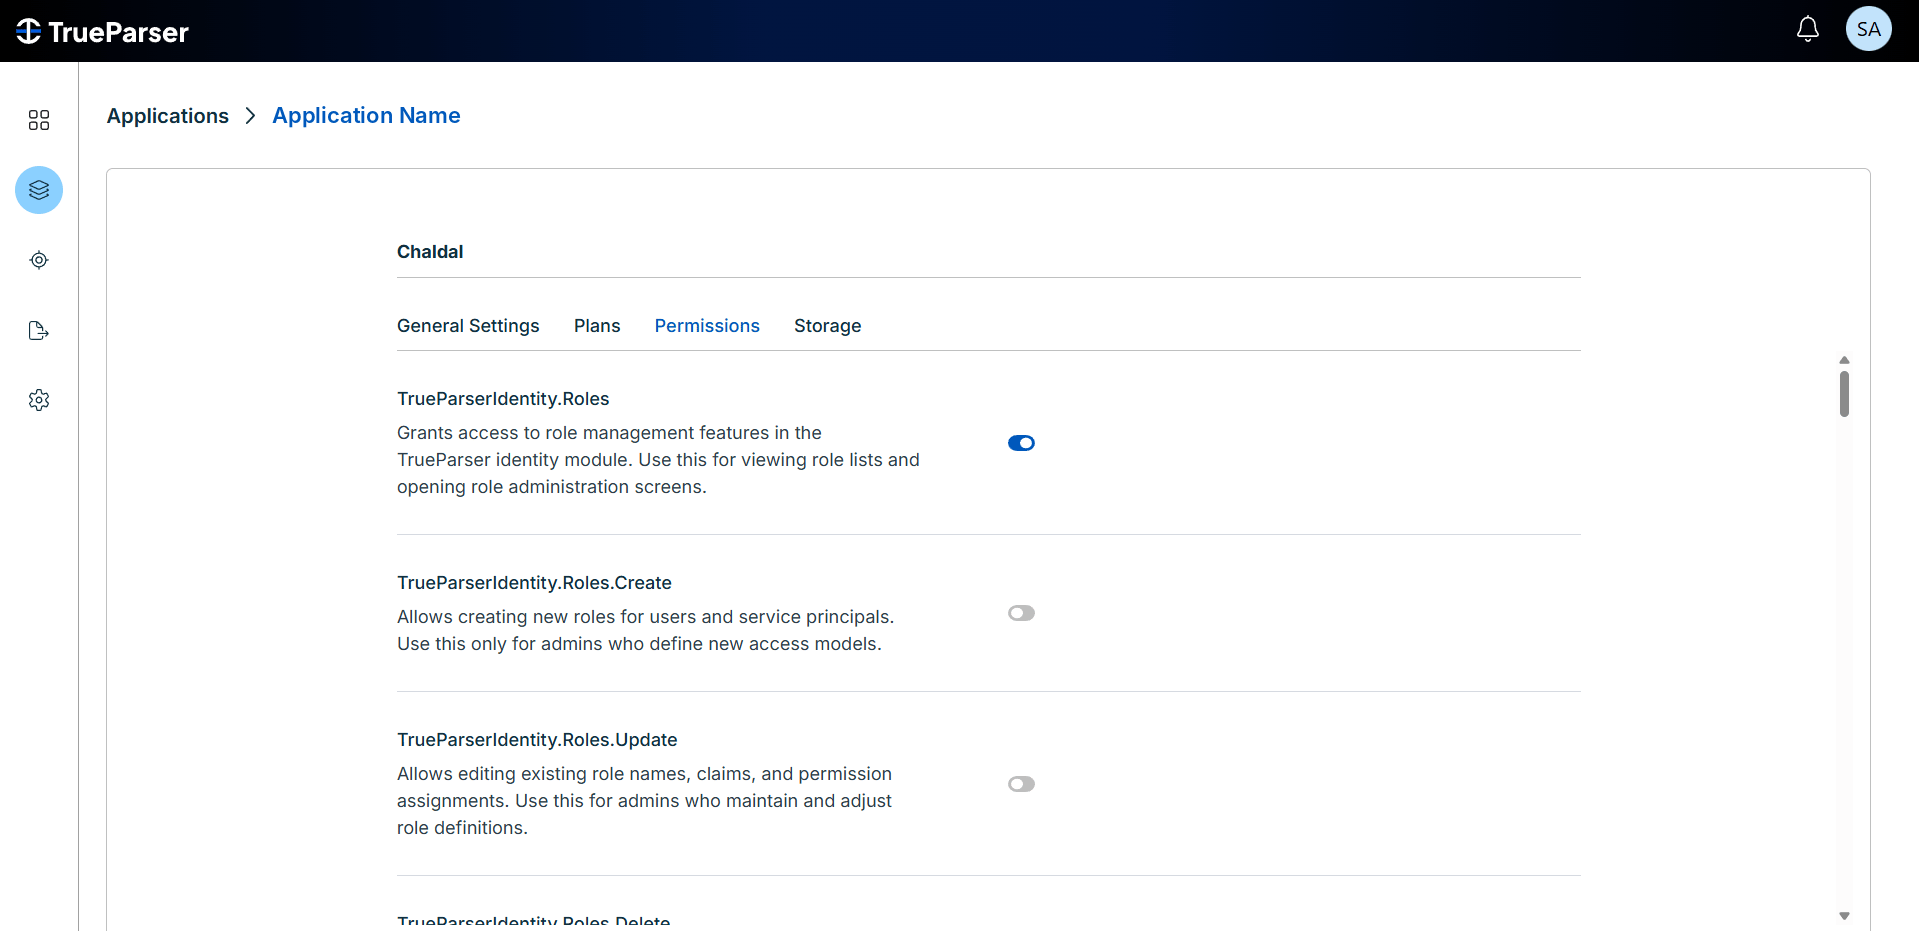Switch to the Storage tab
Image resolution: width=1919 pixels, height=931 pixels.
[828, 326]
